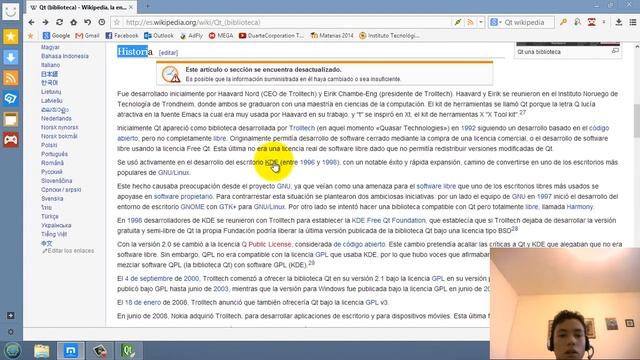Open the address bar history dropdown arrow
This screenshot has width=640, height=360.
[481, 22]
